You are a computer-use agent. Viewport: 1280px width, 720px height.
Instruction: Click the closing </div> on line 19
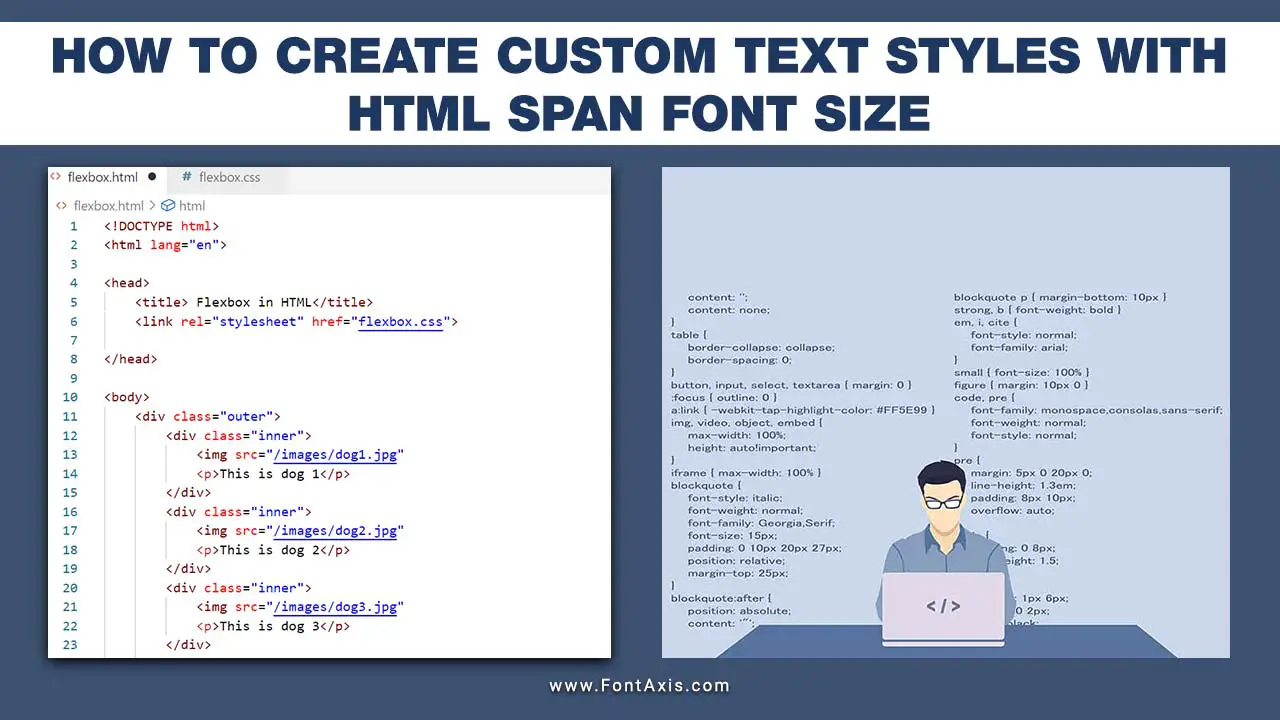point(189,569)
